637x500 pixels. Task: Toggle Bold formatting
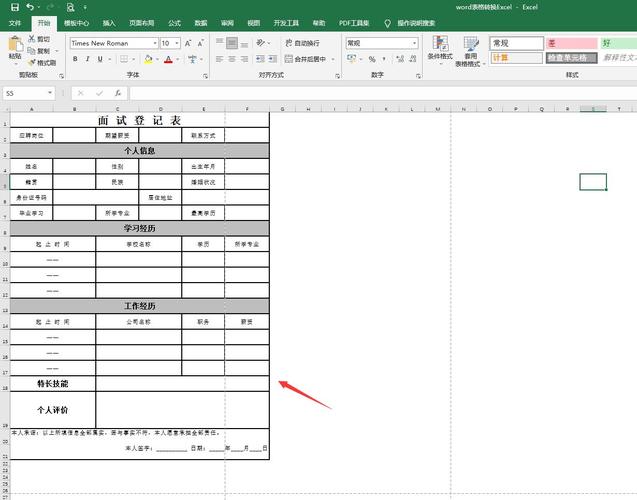point(75,59)
